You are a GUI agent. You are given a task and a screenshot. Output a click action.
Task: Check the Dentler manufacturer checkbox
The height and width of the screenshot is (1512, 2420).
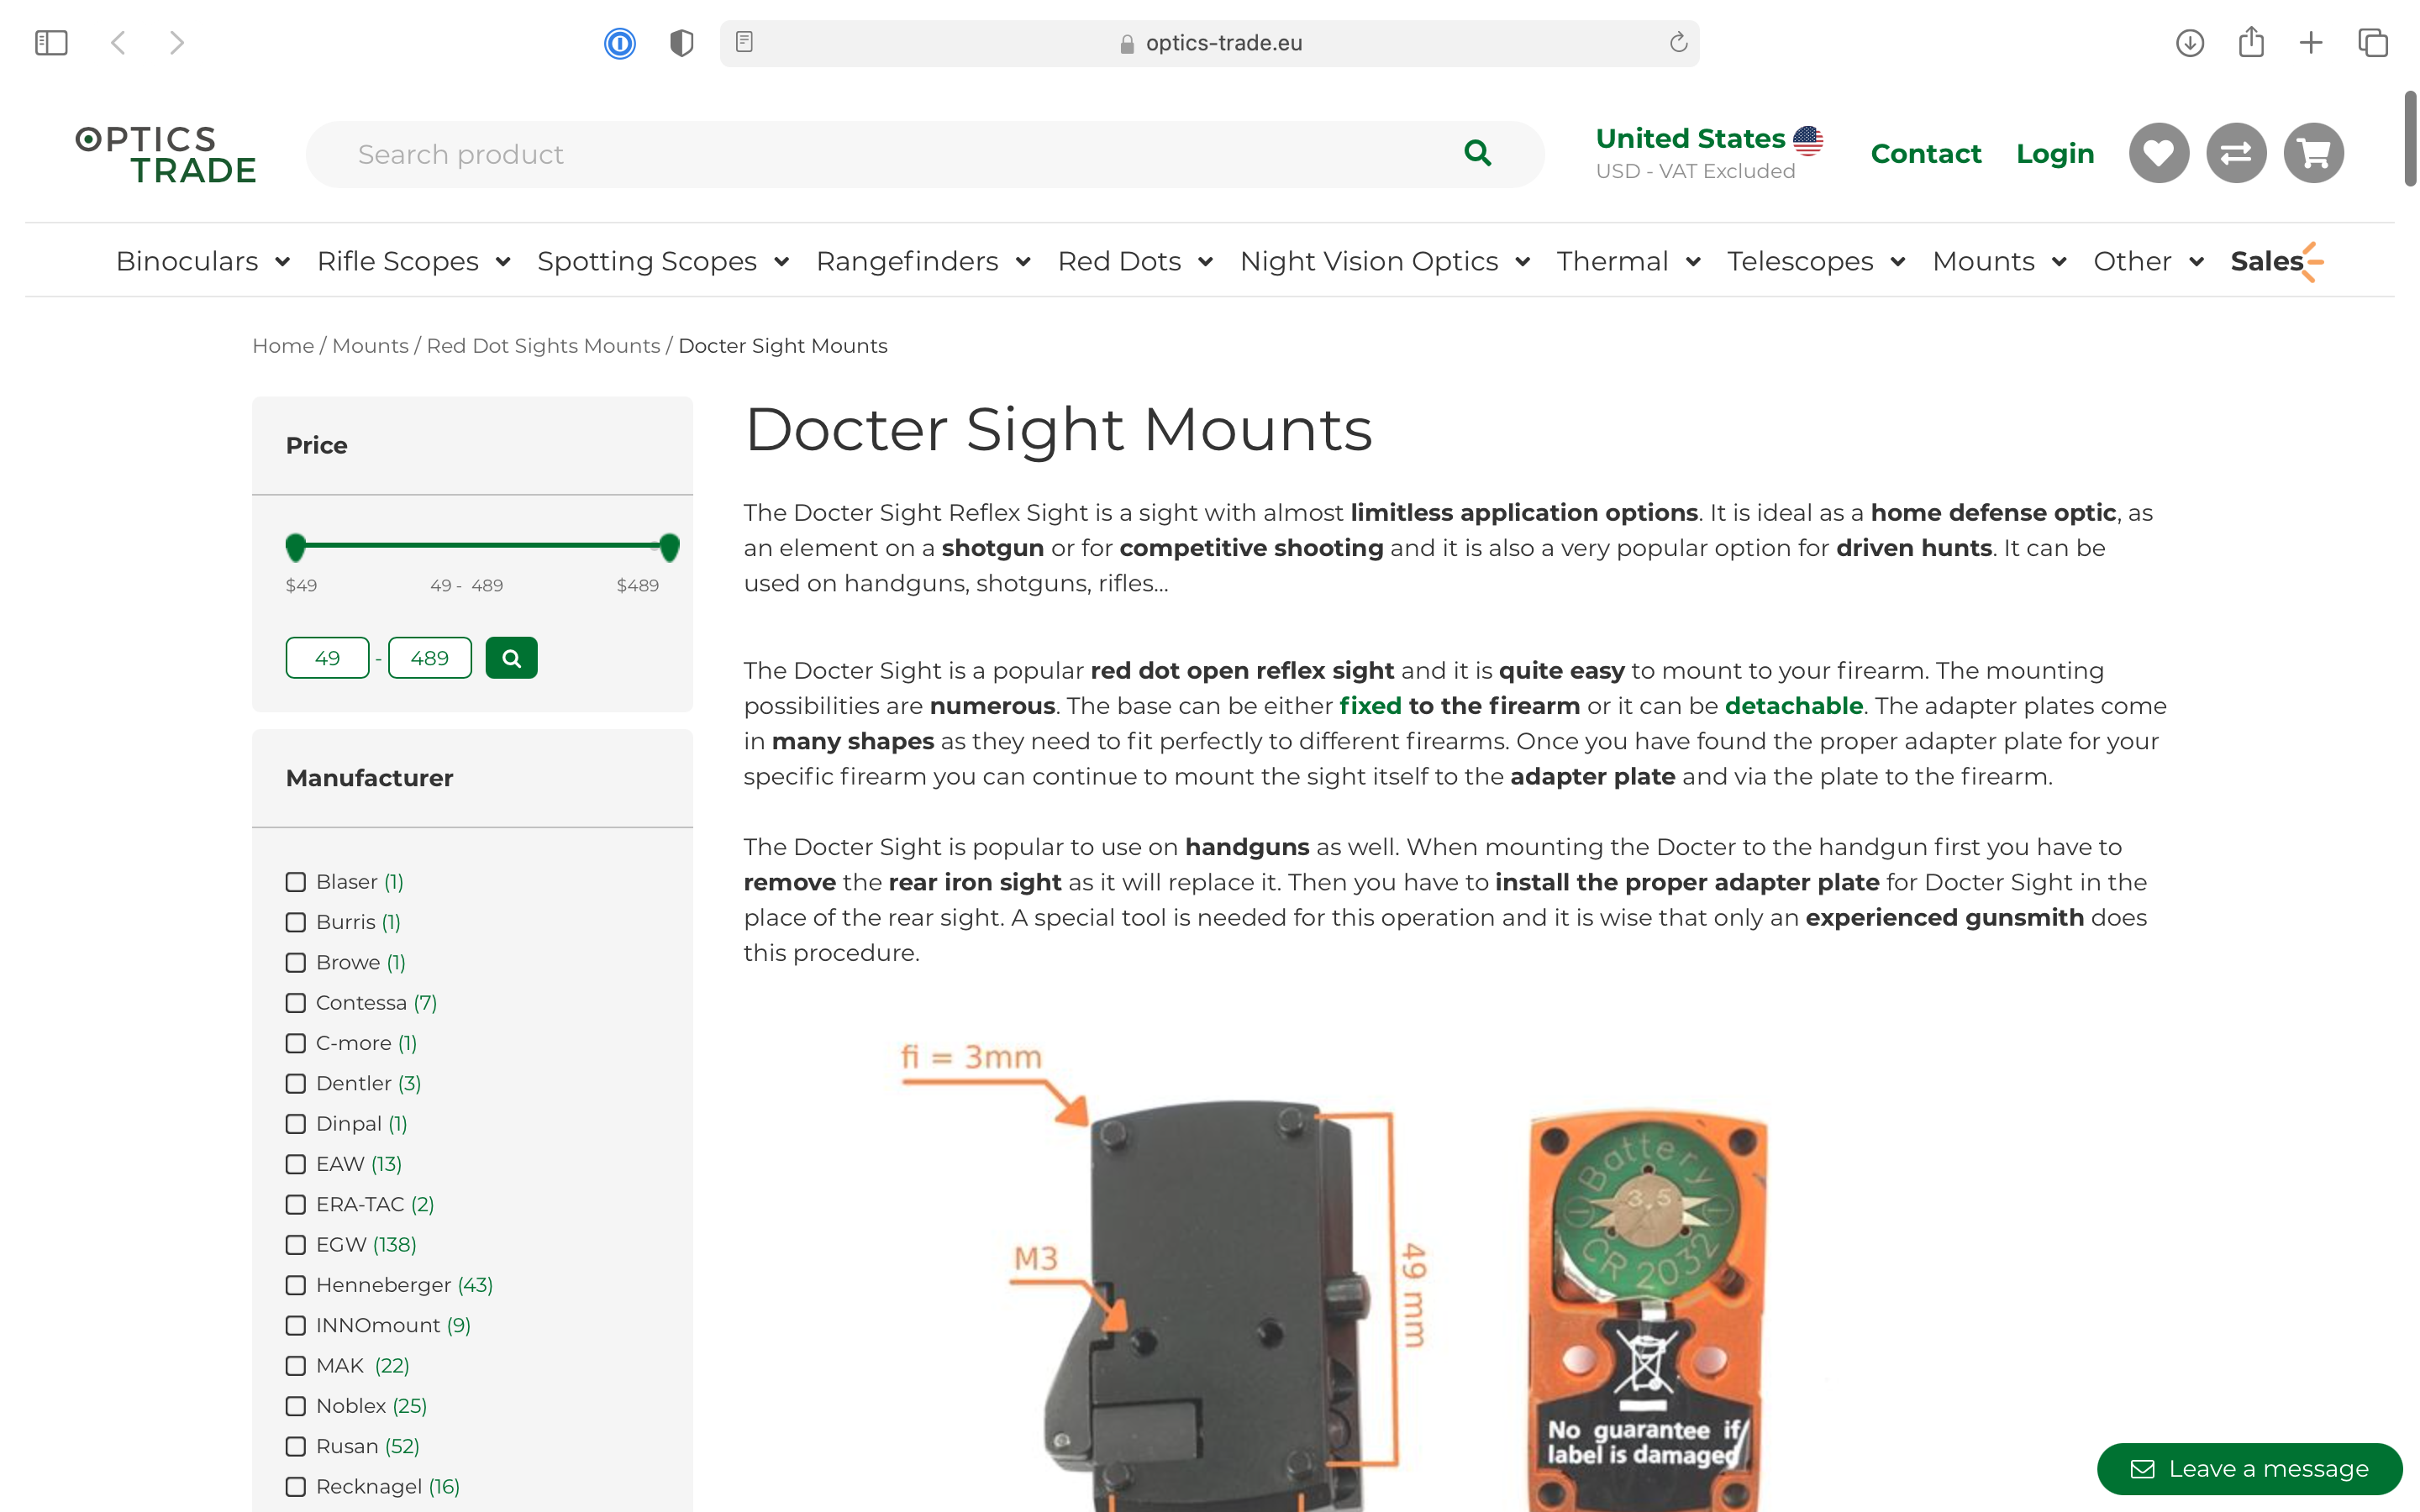click(x=295, y=1084)
